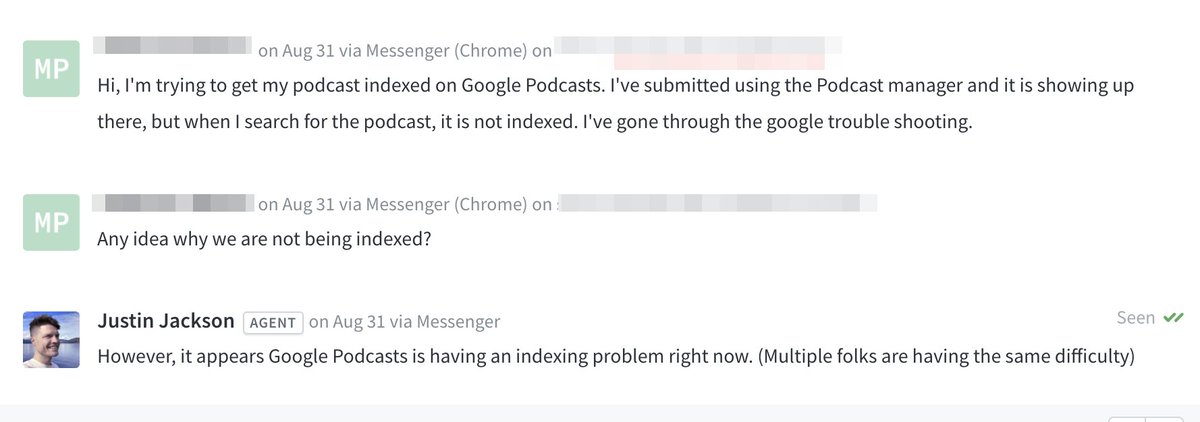Click the first green MP avatar
The image size is (1200, 422).
point(50,68)
